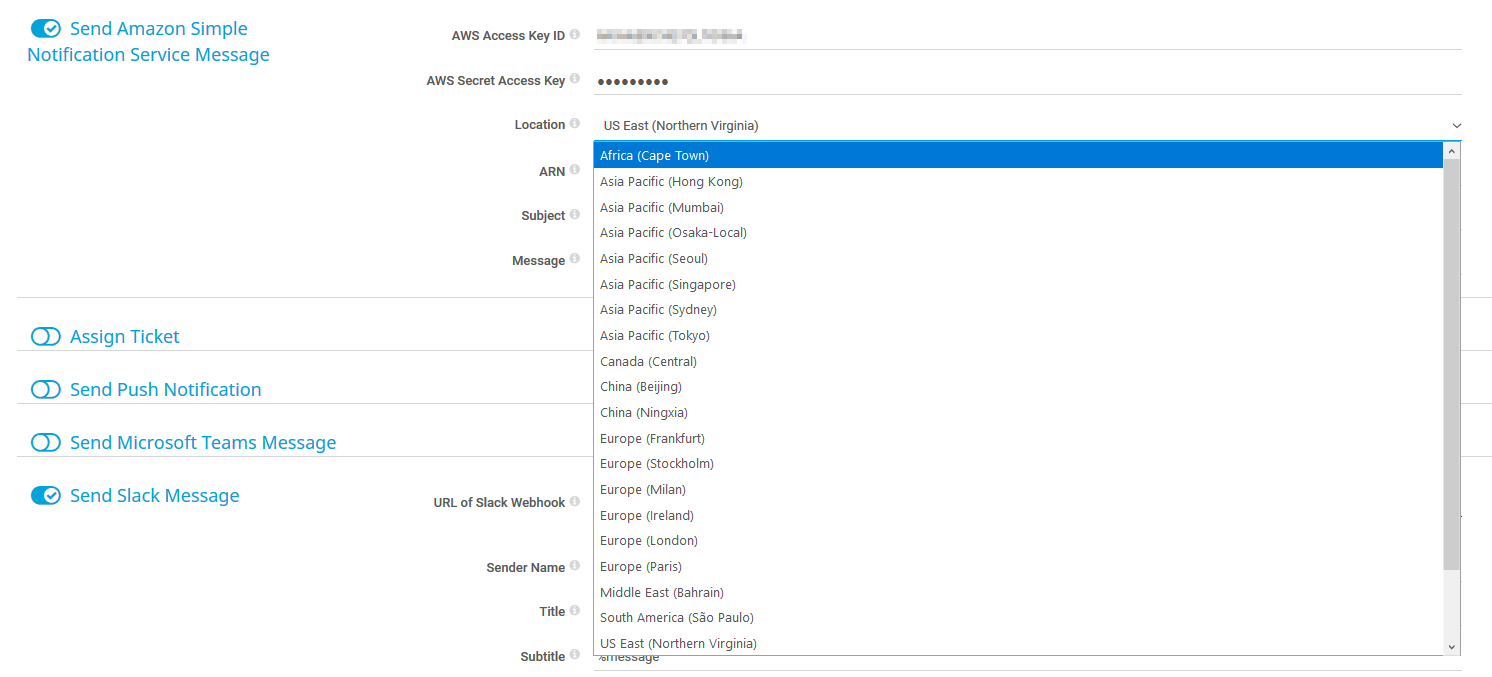This screenshot has height=677, width=1492.
Task: Click the Send Slack Message heading
Action: pos(154,496)
